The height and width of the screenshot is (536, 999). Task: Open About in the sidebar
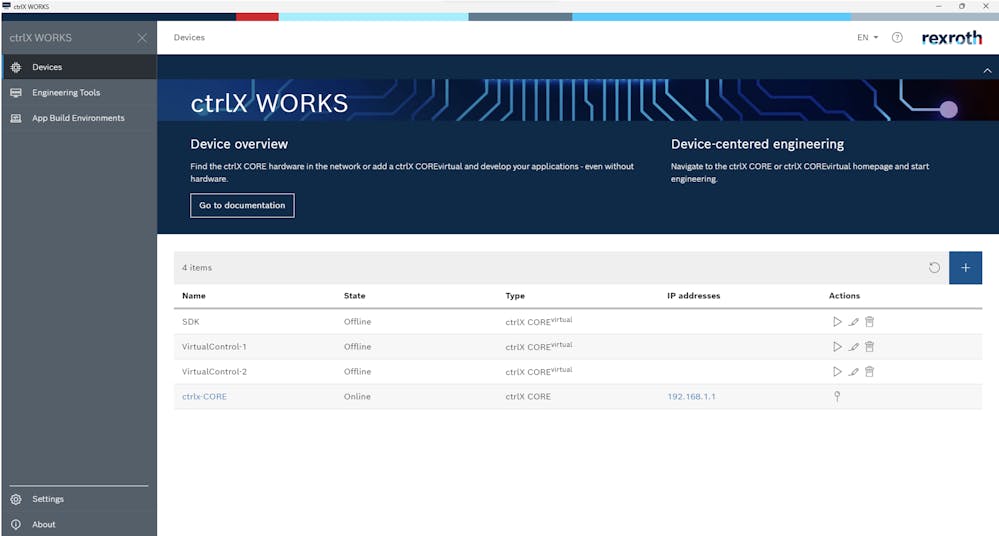(79, 525)
